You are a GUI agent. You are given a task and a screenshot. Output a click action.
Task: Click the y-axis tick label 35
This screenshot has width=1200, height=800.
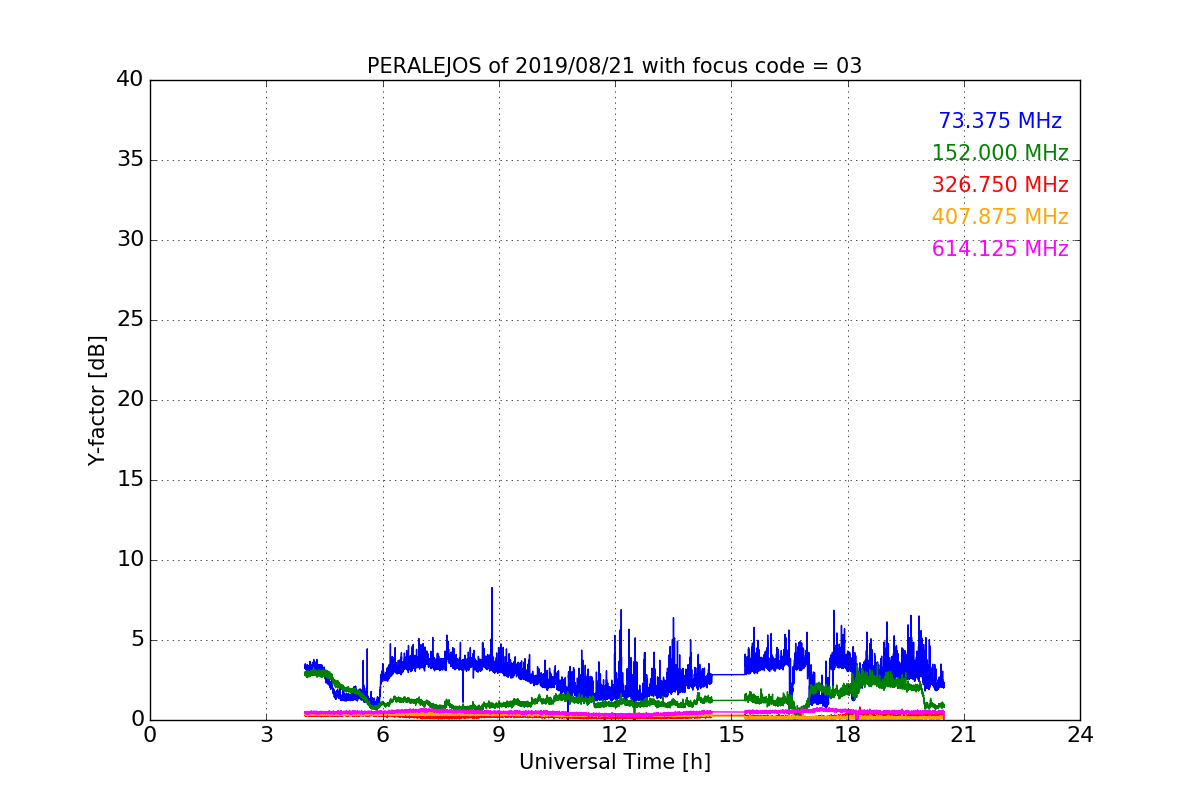(x=130, y=160)
